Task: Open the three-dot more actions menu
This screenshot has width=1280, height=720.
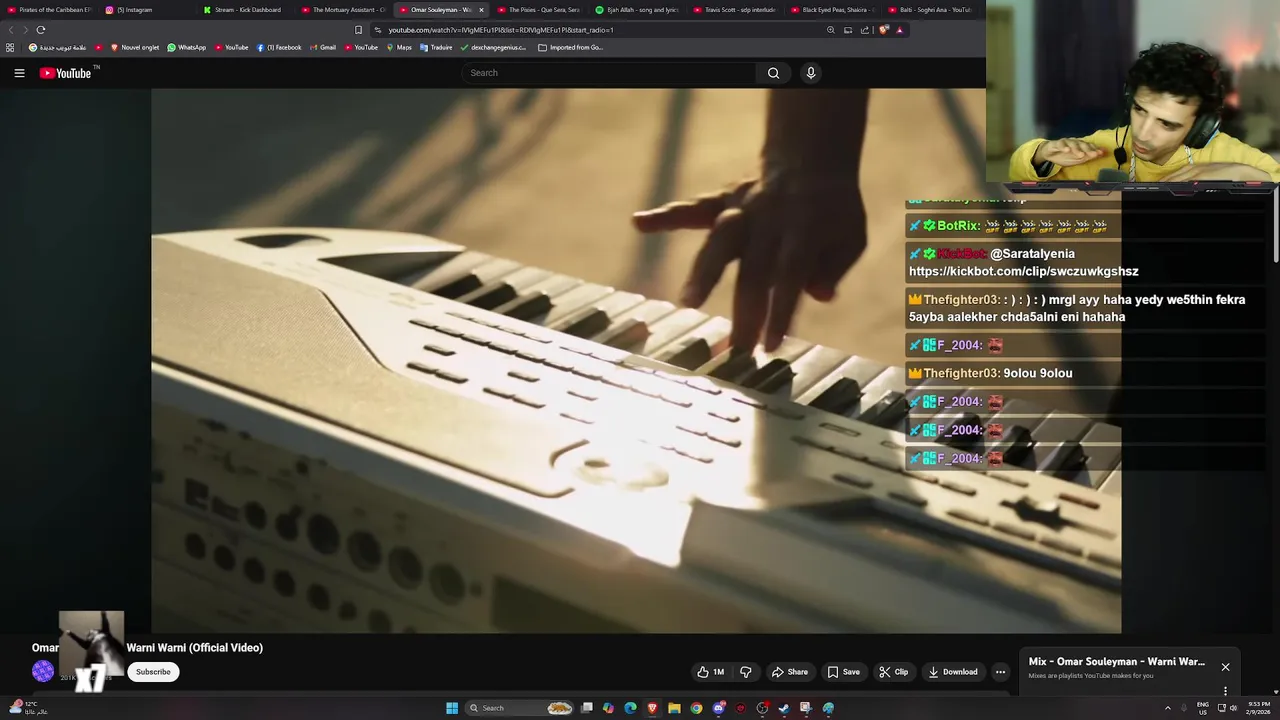Action: click(x=1000, y=672)
